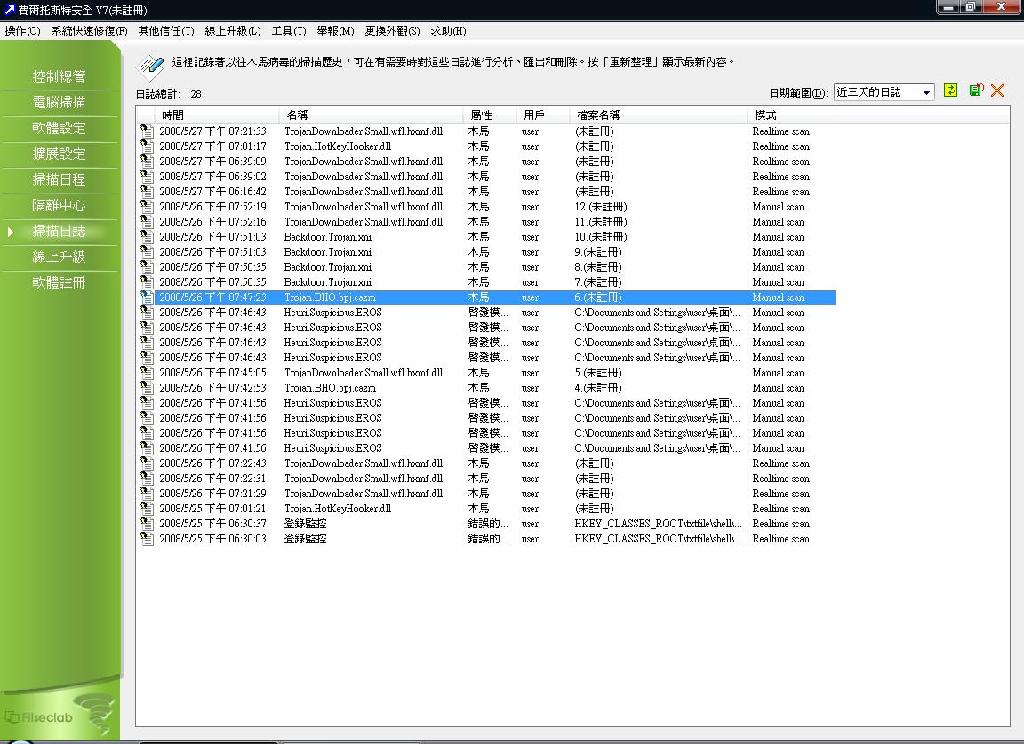The height and width of the screenshot is (744, 1024).
Task: Go to 電腦掃描 in the sidebar
Action: [59, 102]
